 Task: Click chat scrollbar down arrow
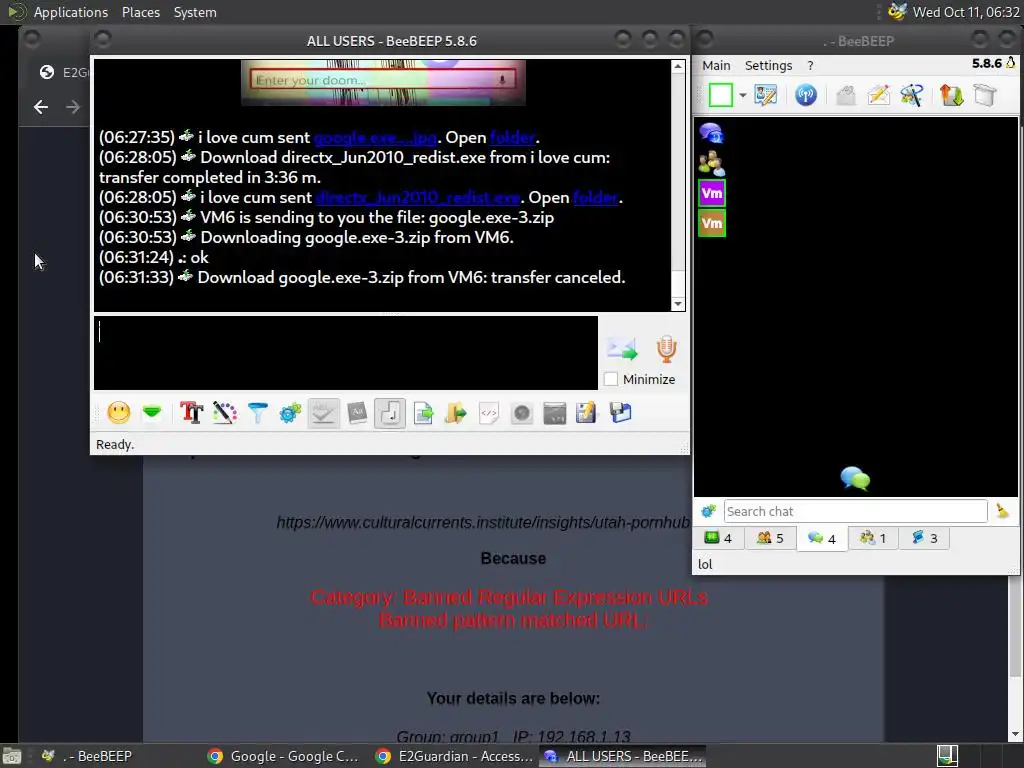pos(678,304)
